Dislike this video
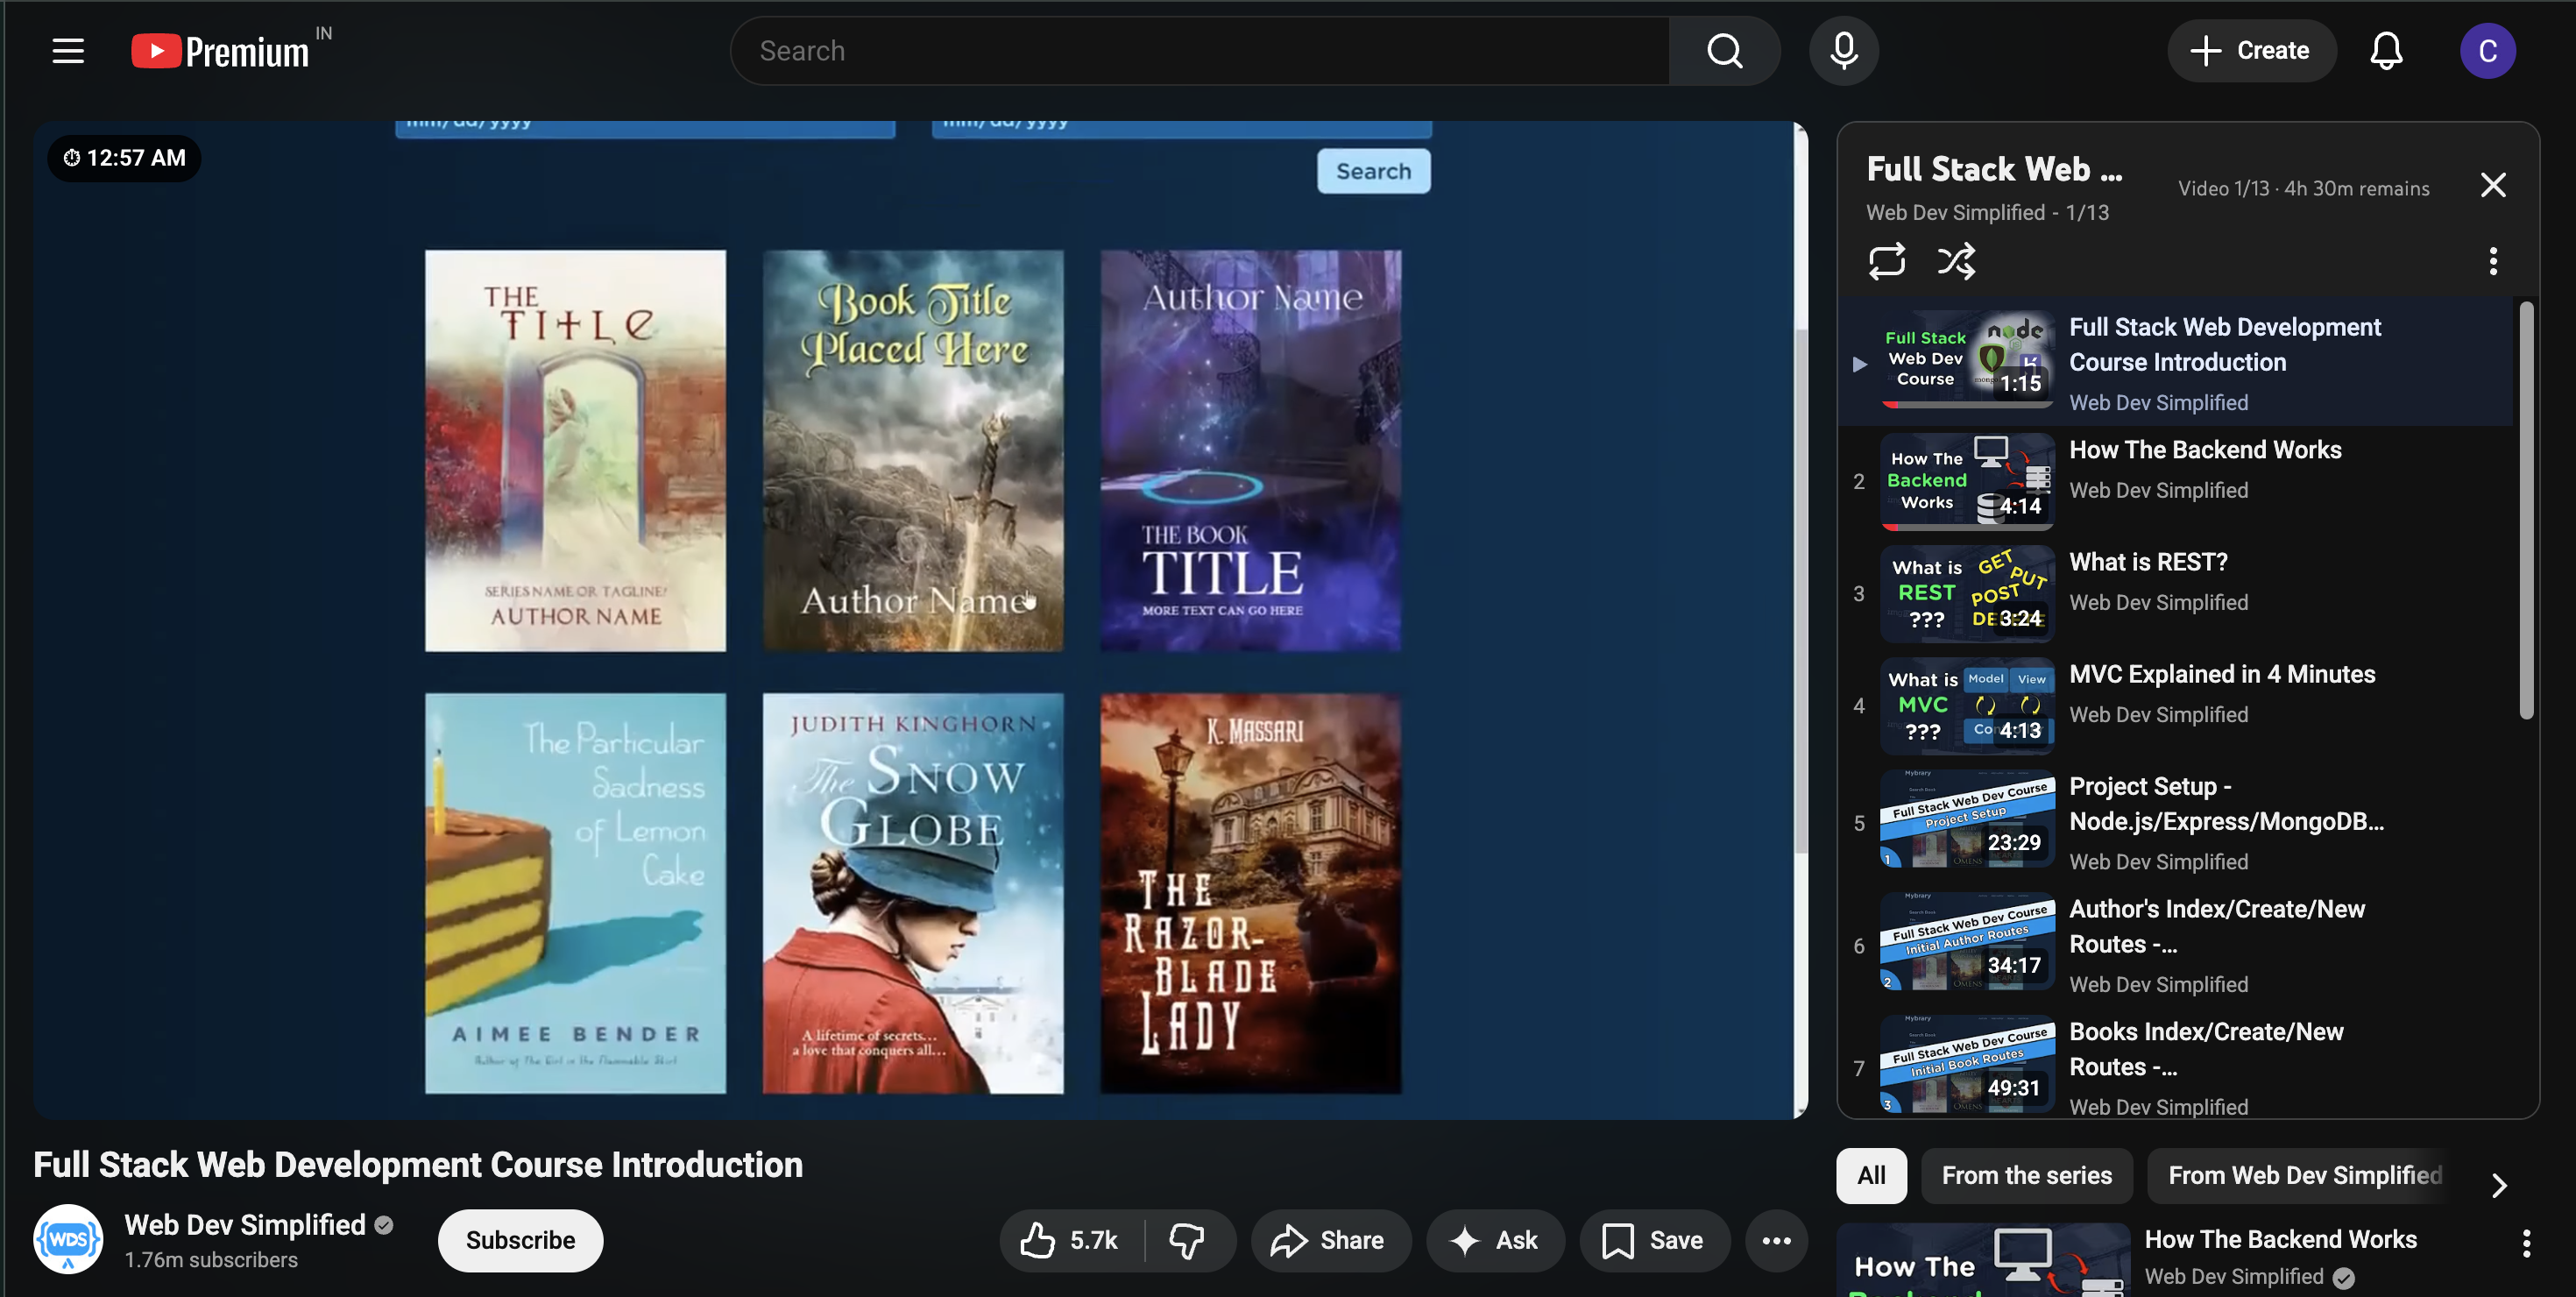This screenshot has height=1297, width=2576. (1188, 1240)
